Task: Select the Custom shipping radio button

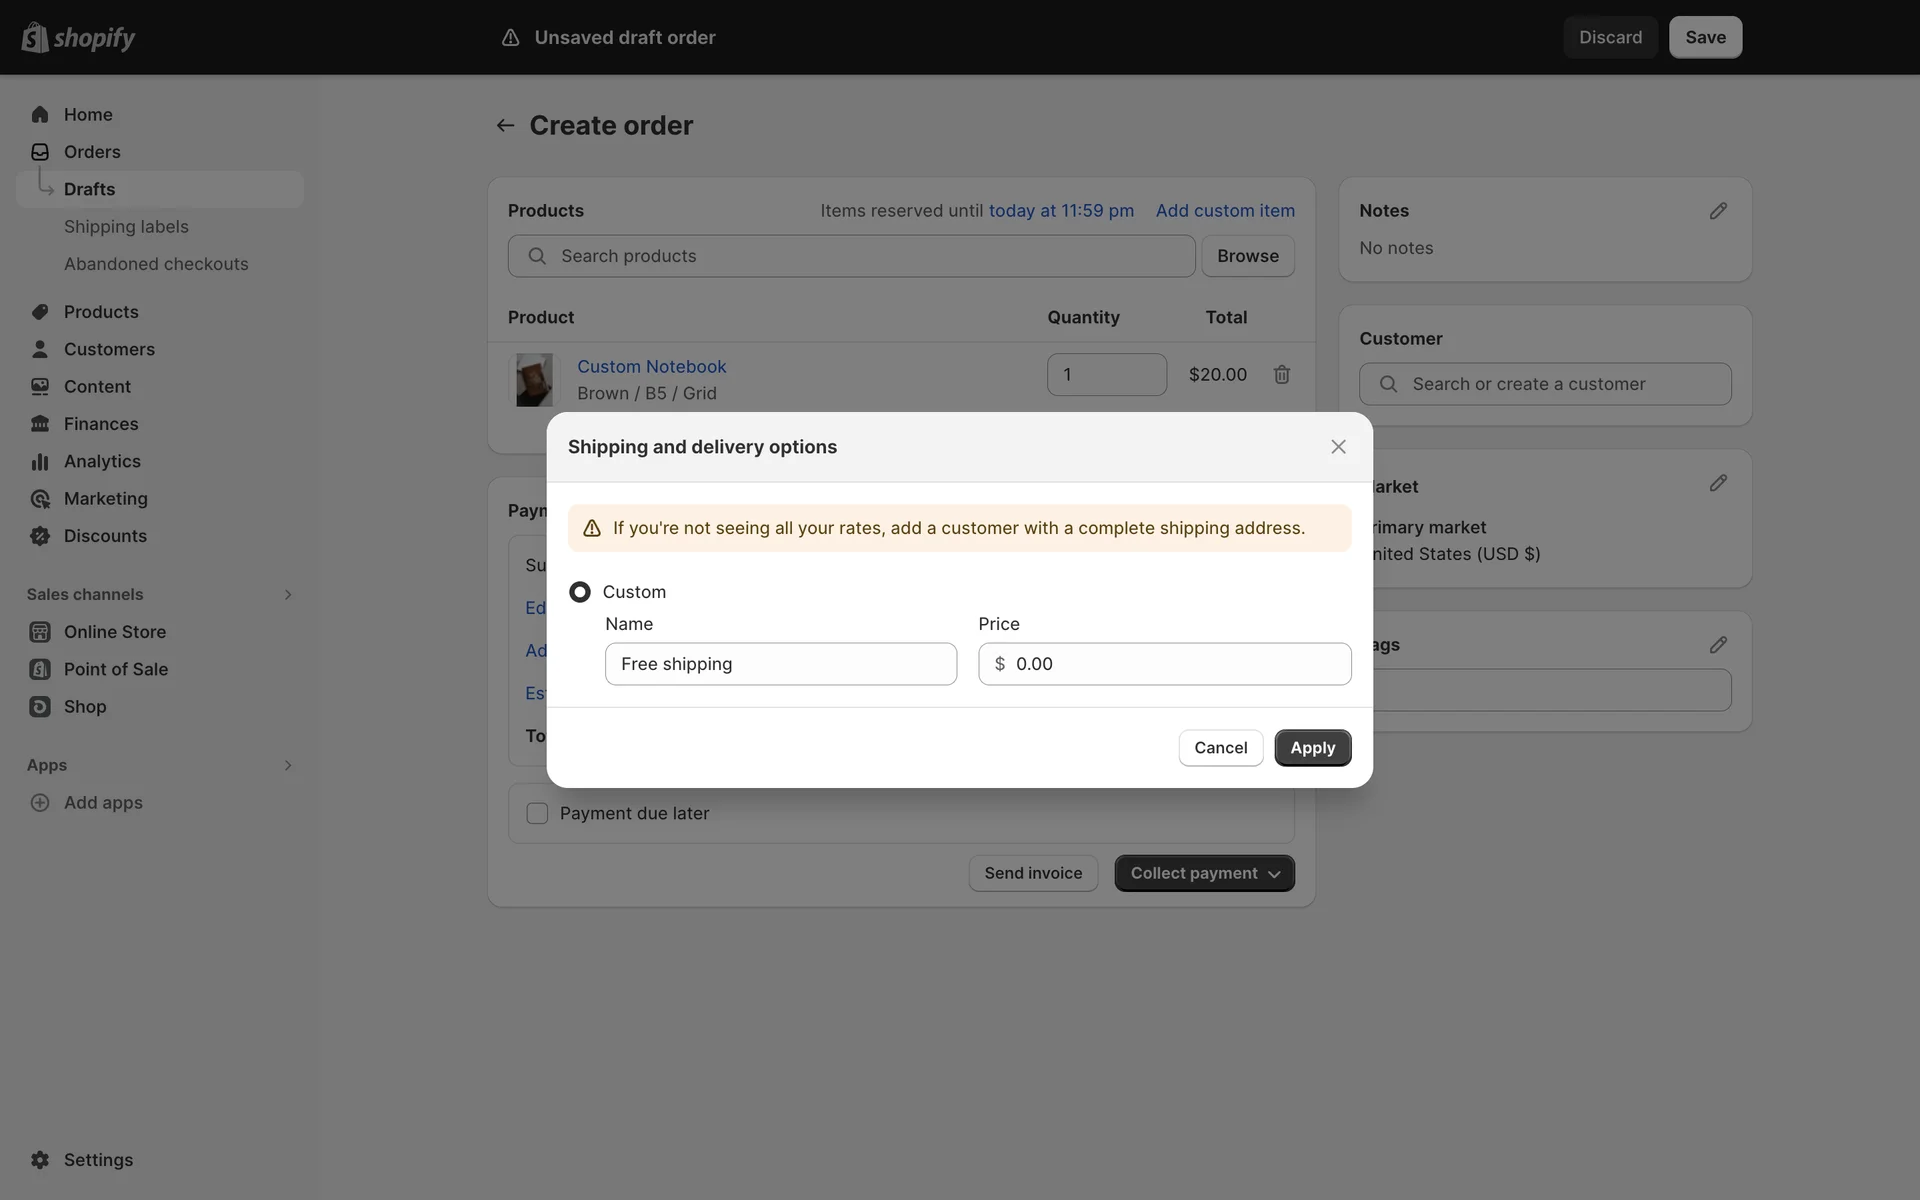Action: tap(580, 592)
